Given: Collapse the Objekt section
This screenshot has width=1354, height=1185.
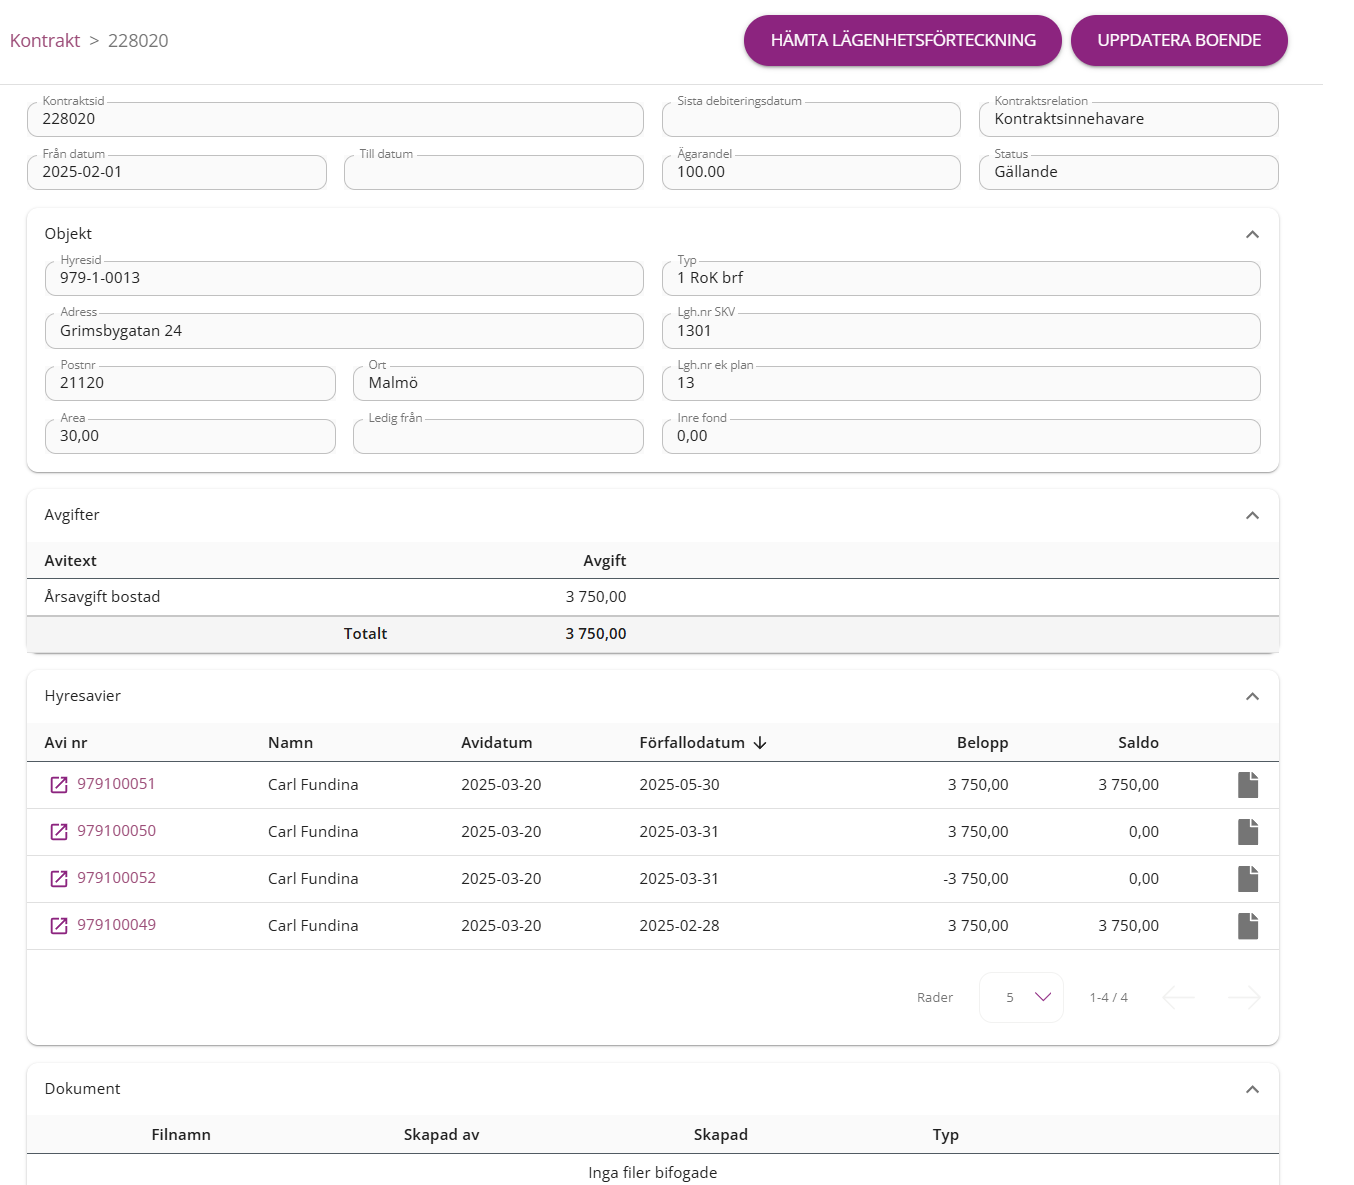Looking at the screenshot, I should pyautogui.click(x=1252, y=234).
